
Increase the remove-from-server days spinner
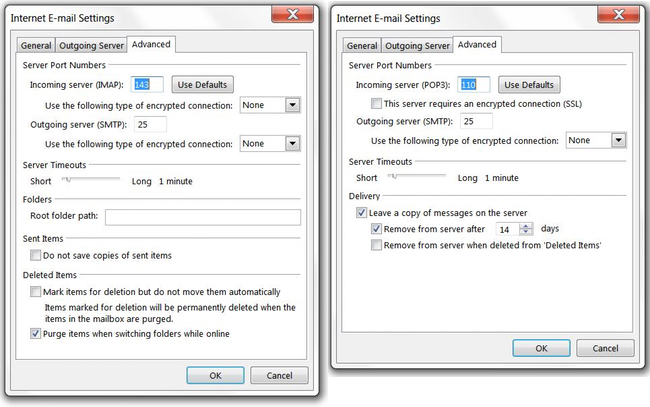click(x=526, y=226)
